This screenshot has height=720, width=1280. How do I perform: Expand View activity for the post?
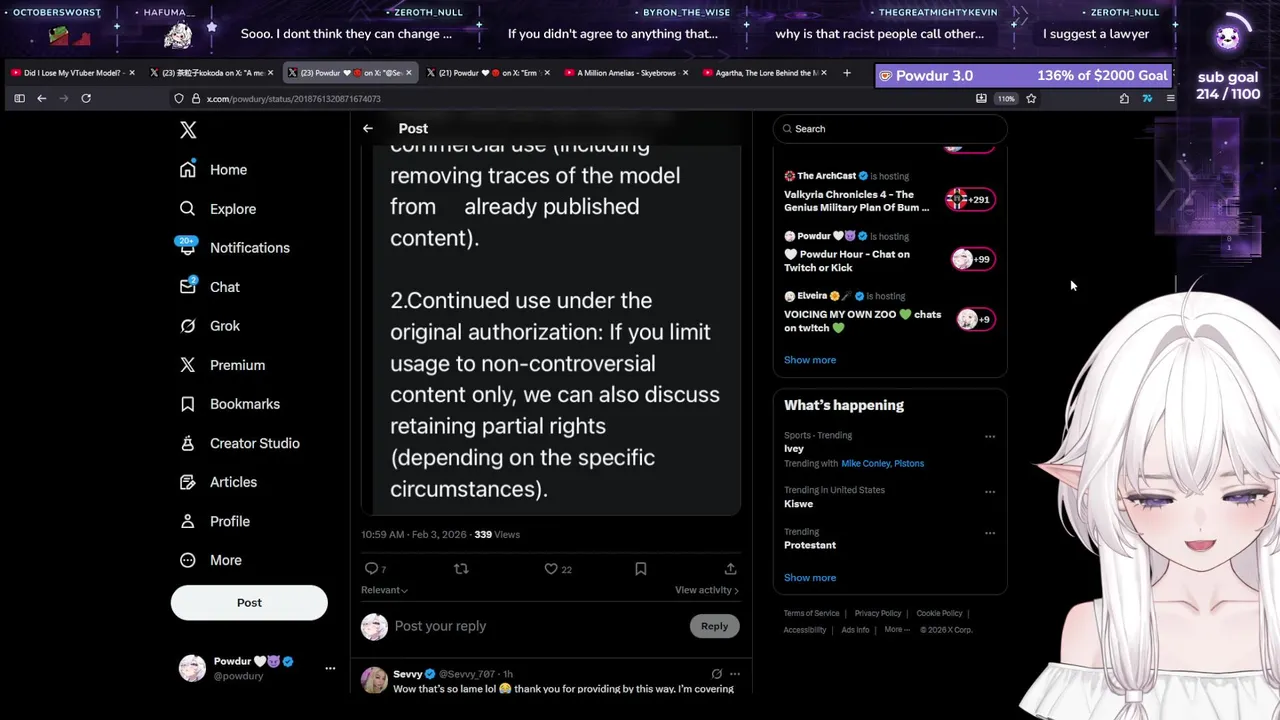click(x=706, y=590)
